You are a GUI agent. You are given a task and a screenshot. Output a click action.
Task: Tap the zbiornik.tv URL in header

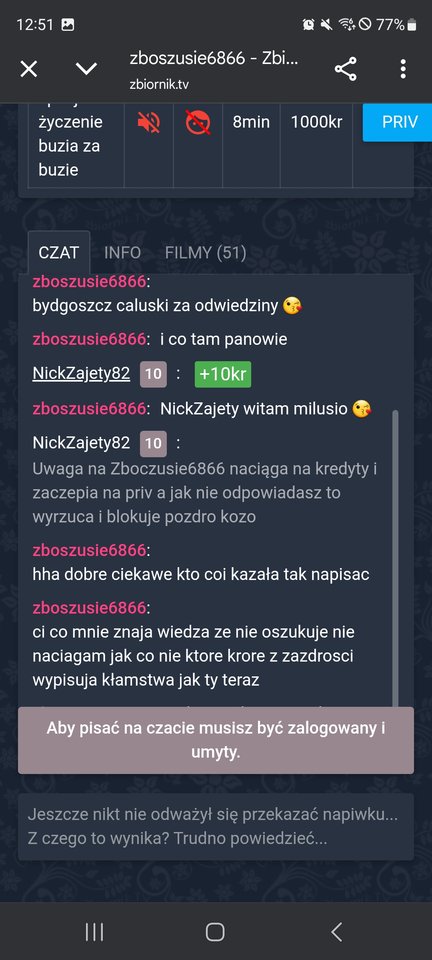coord(159,84)
